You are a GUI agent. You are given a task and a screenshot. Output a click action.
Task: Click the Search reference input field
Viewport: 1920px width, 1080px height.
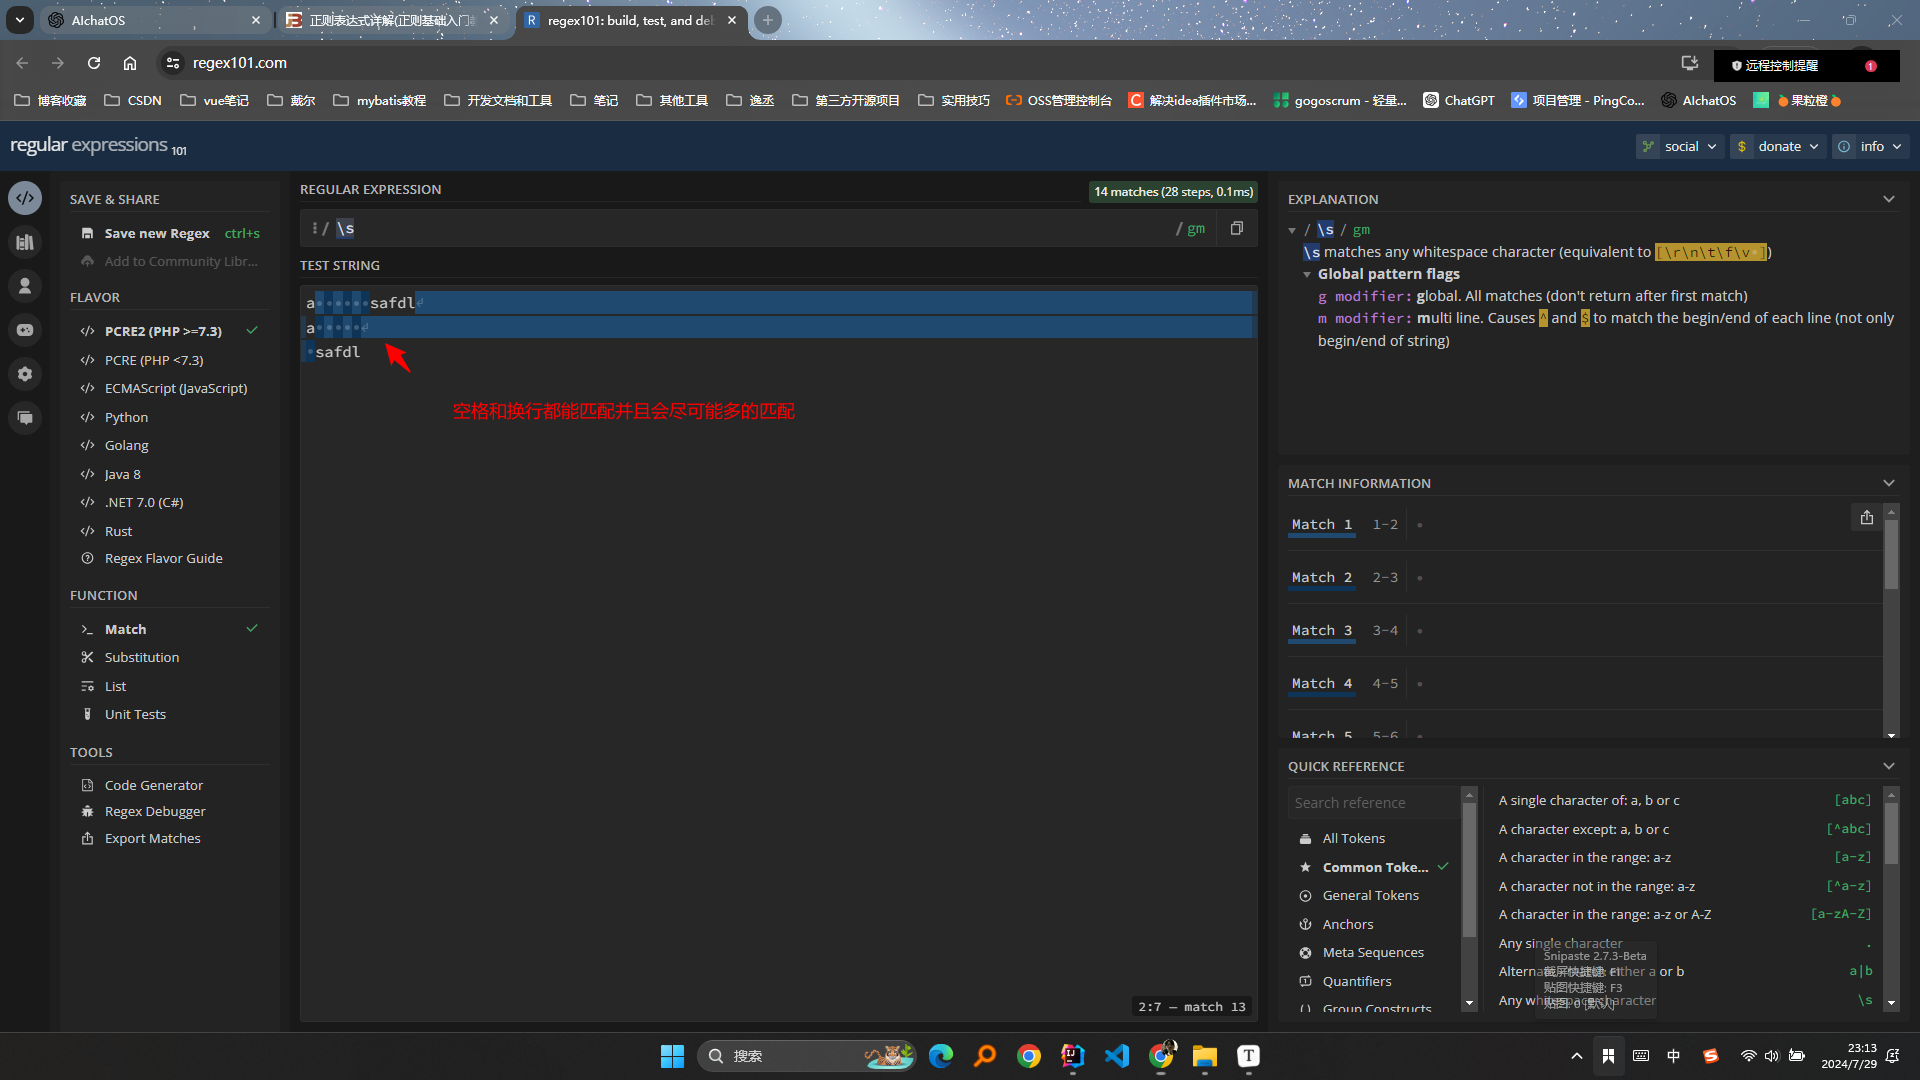pyautogui.click(x=1372, y=802)
